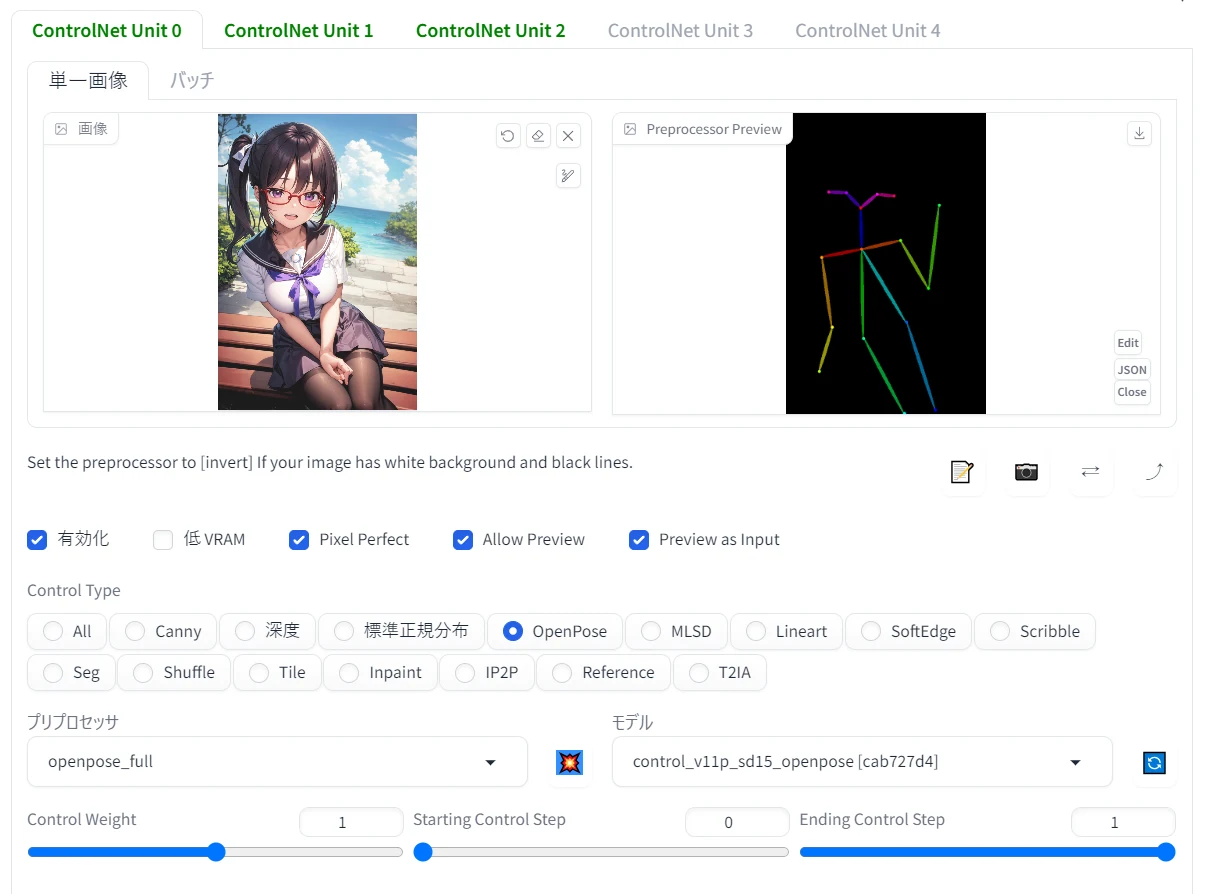Switch to ControlNet Unit 3 tab

680,30
